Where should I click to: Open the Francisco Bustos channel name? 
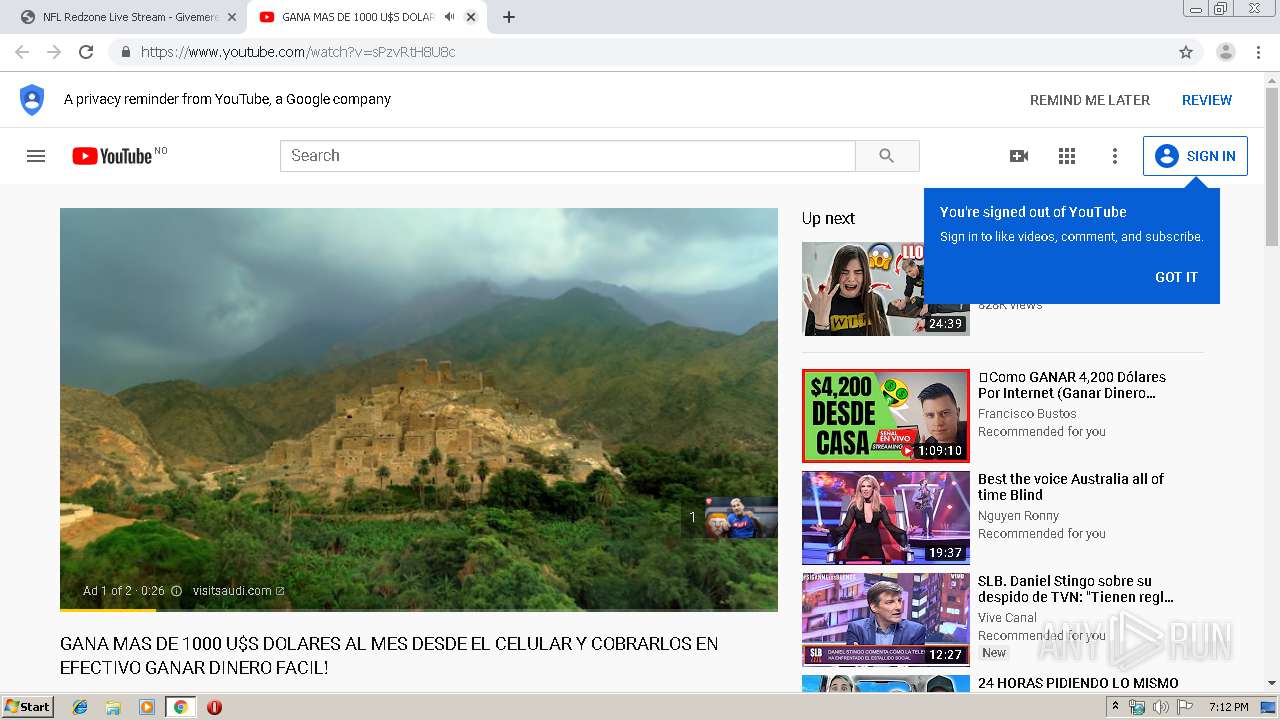1027,414
